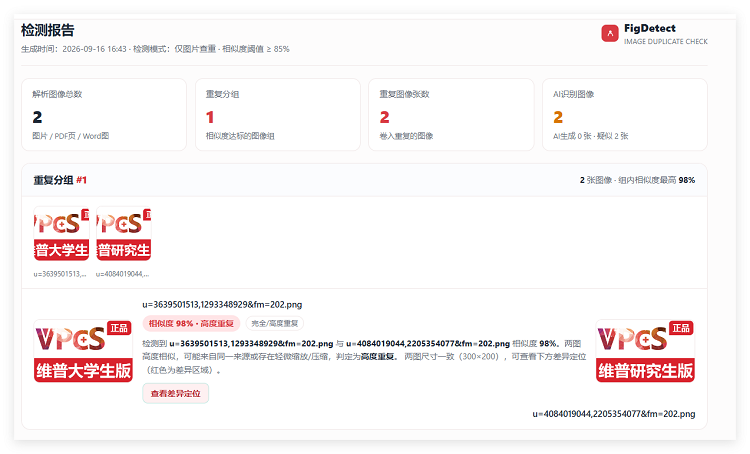This screenshot has height=454, width=750.
Task: Click the 完全/高度重复 tag
Action: click(275, 323)
